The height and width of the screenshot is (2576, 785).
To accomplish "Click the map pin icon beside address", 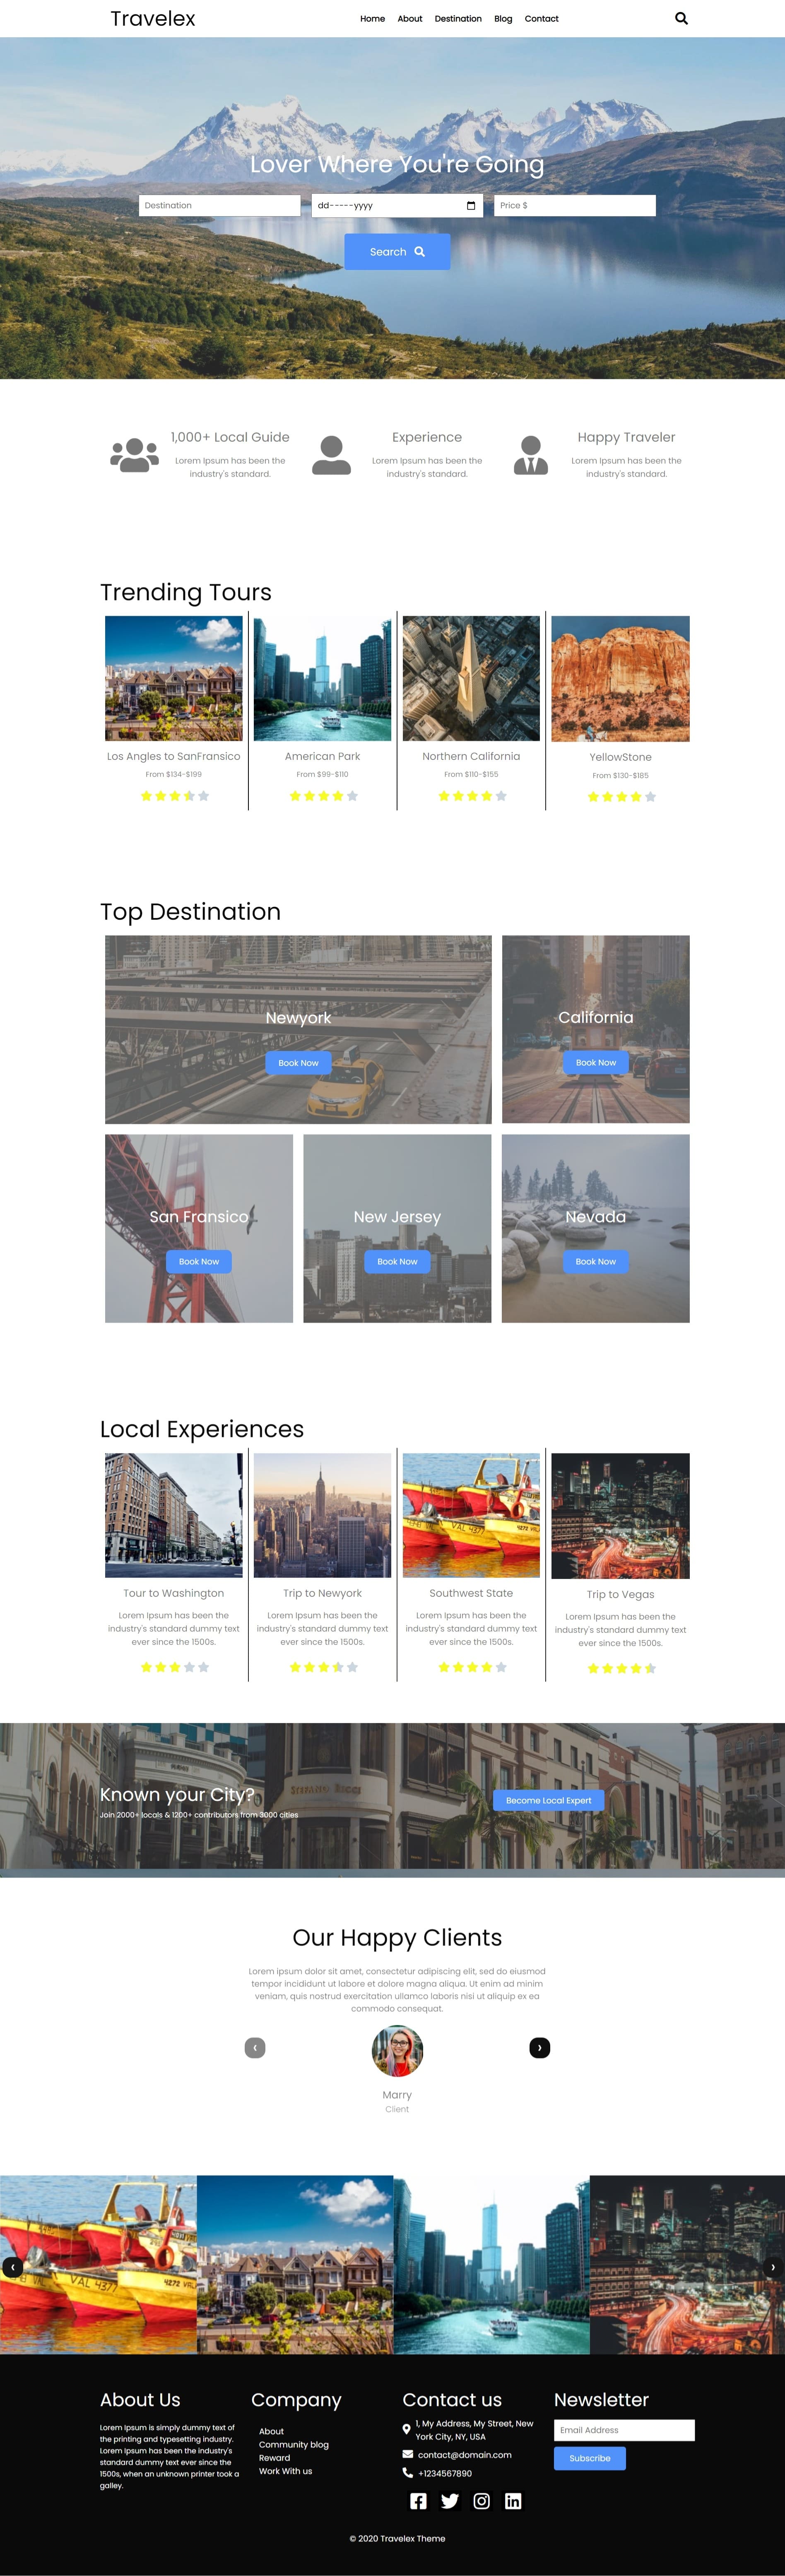I will pyautogui.click(x=406, y=2429).
